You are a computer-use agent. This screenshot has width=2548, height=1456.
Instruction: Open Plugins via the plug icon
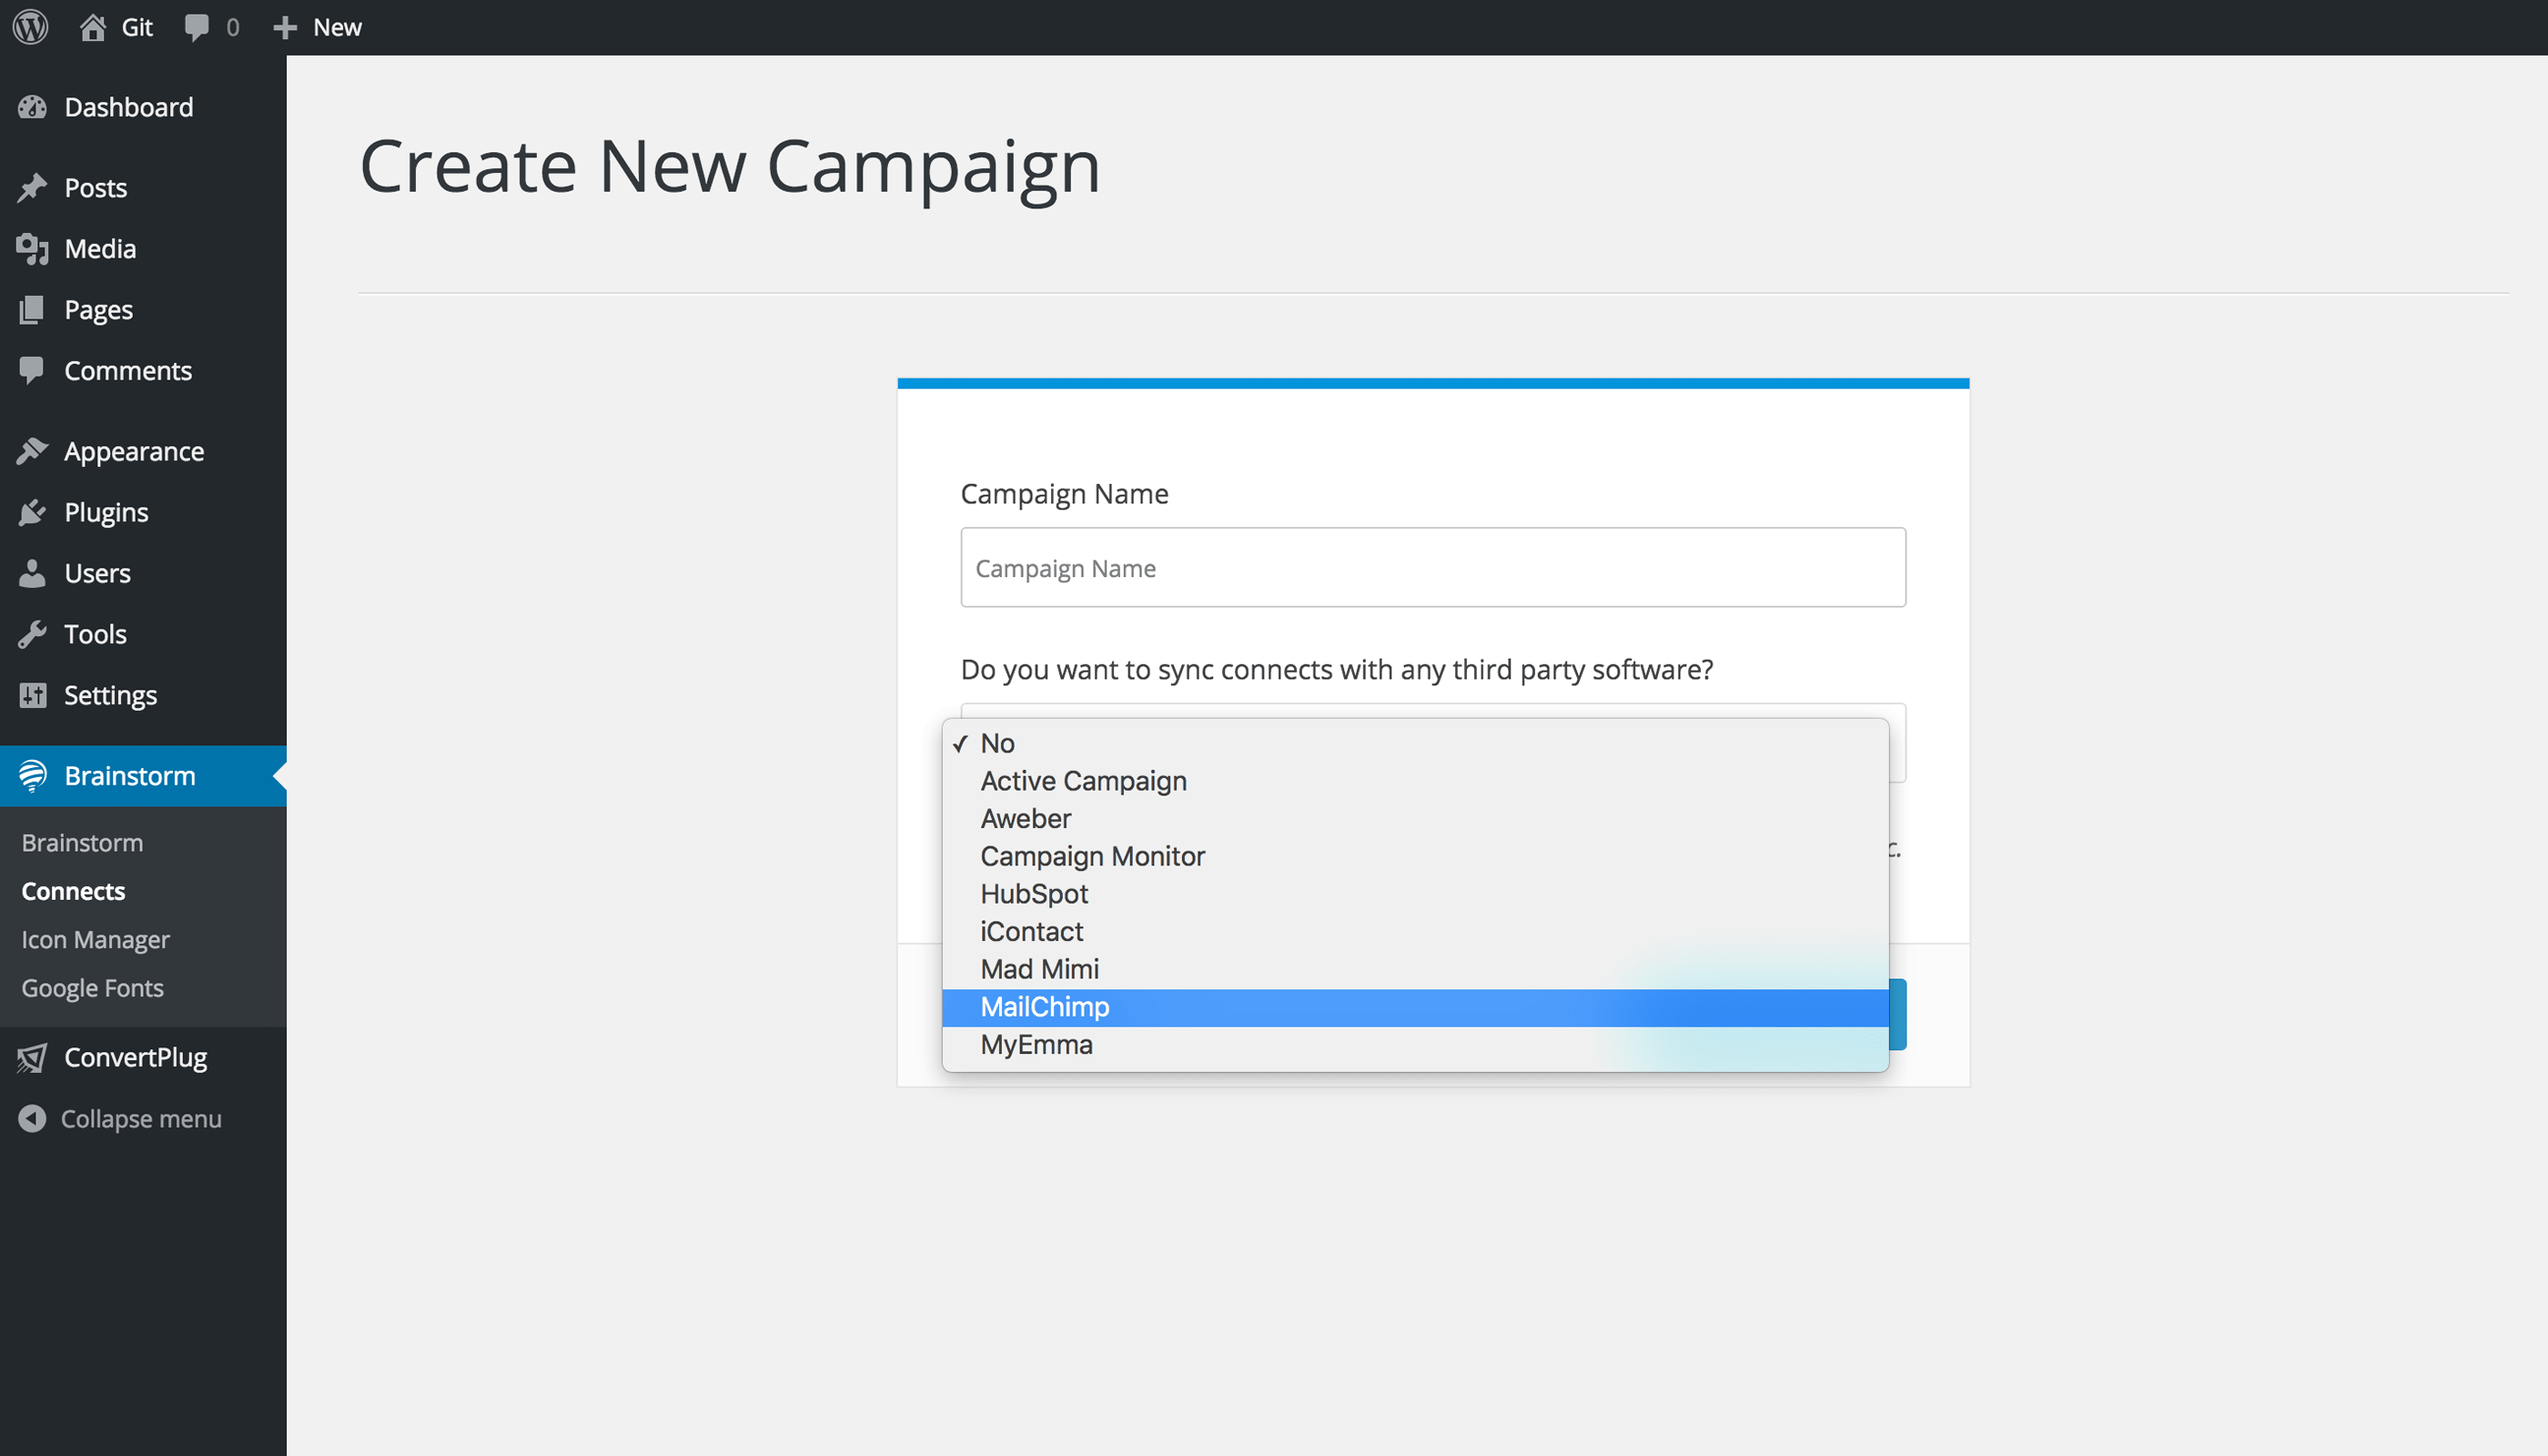33,512
